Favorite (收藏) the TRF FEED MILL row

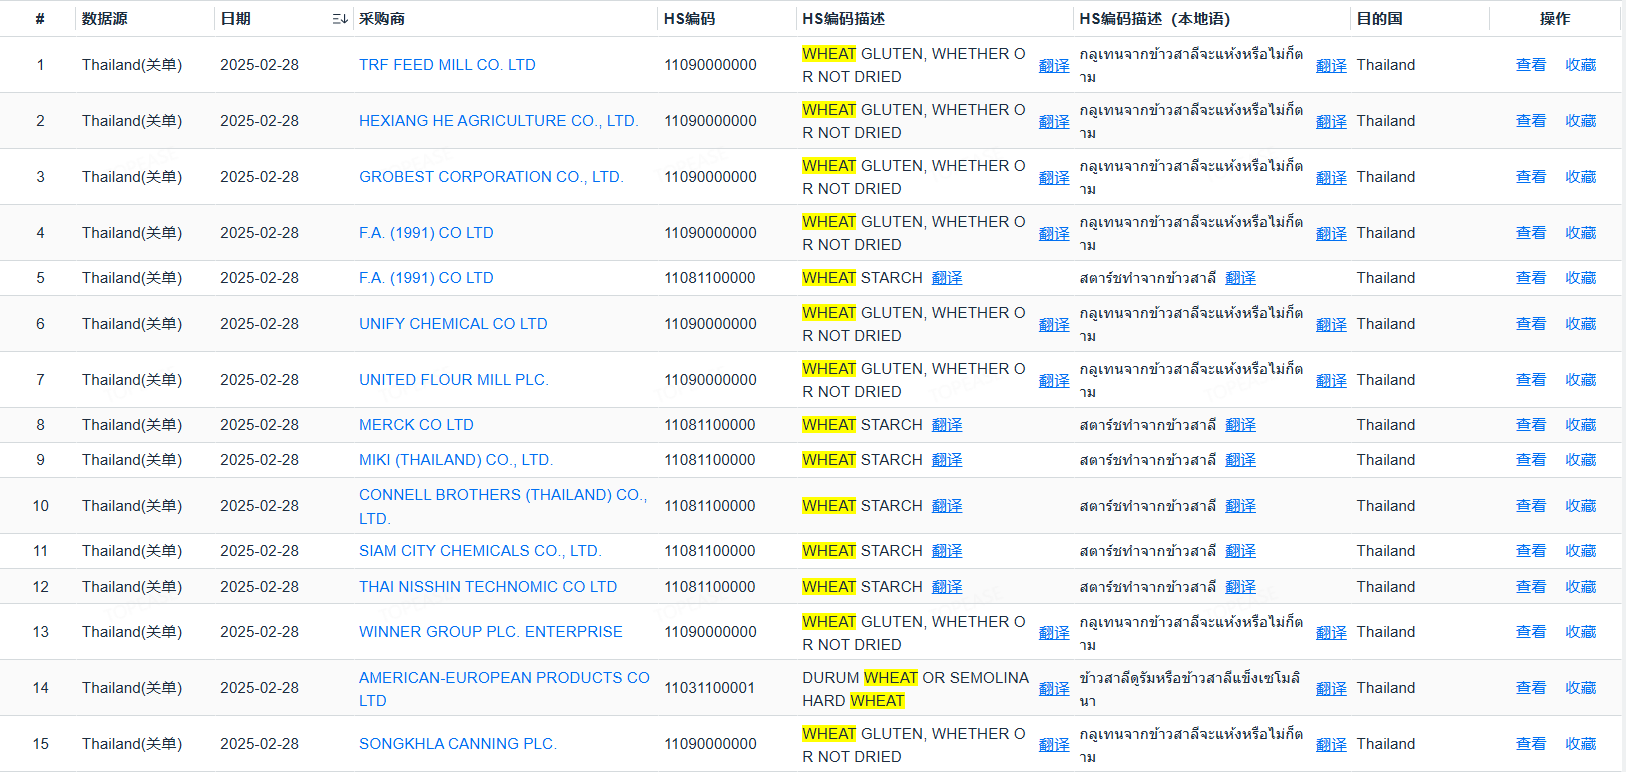pos(1581,65)
